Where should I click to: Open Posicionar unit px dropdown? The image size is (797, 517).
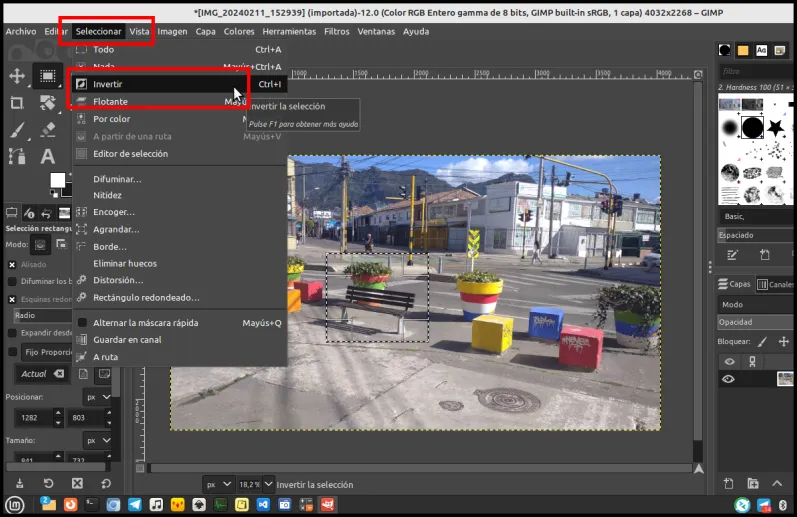pos(98,397)
